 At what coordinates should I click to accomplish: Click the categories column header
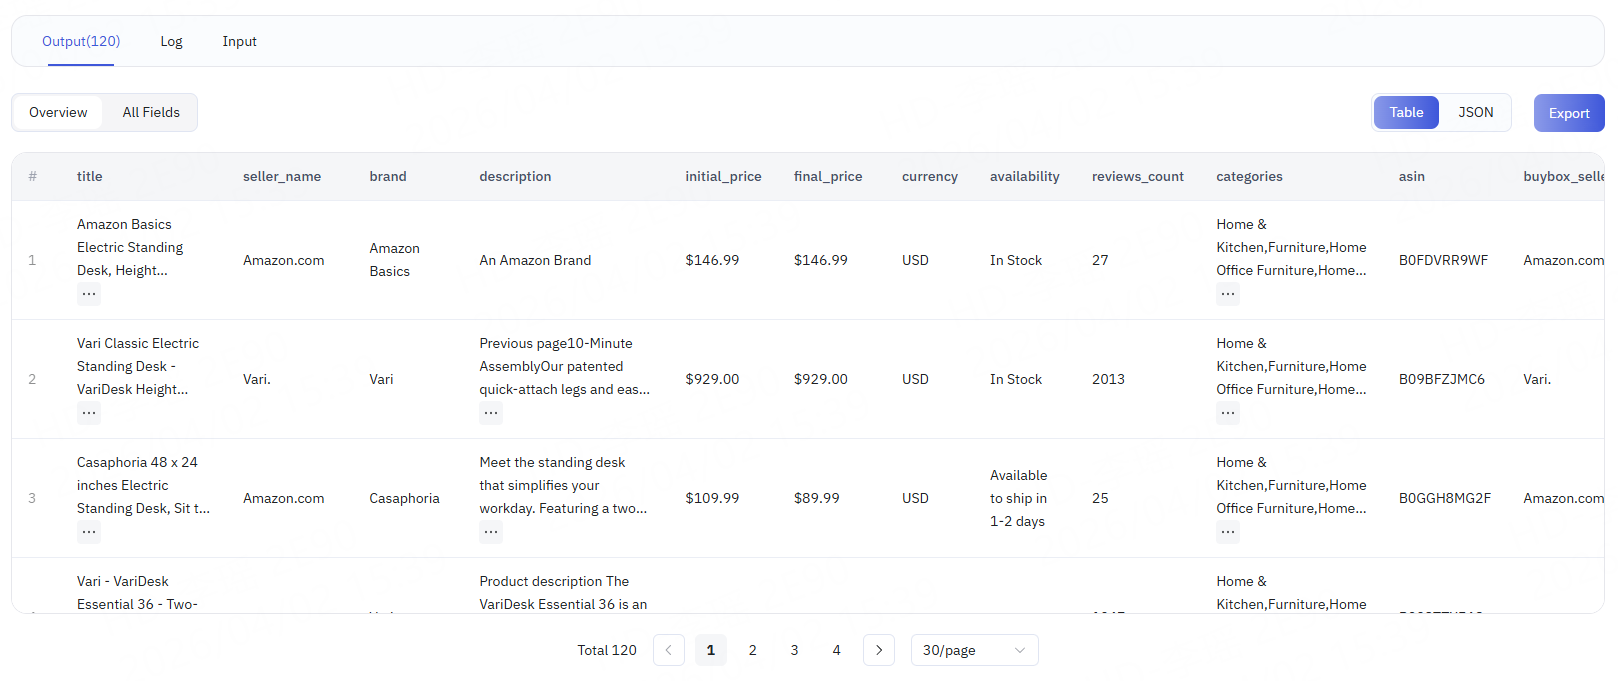[x=1249, y=176]
